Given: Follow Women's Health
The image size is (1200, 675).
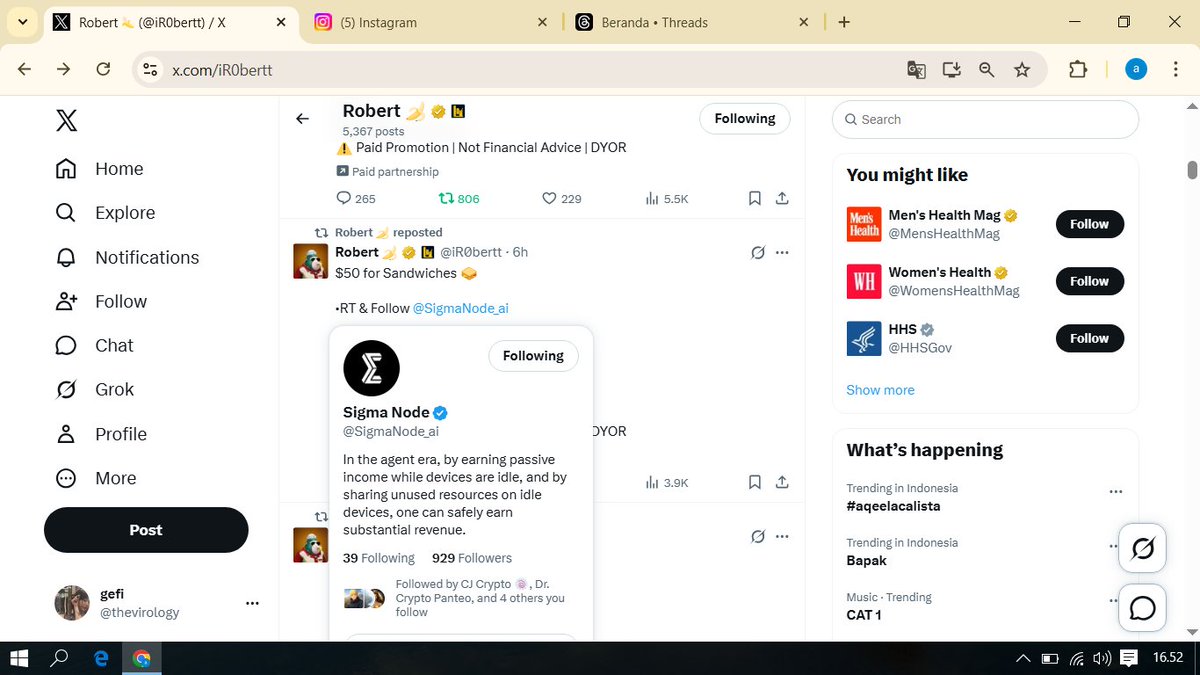Looking at the screenshot, I should tap(1089, 281).
